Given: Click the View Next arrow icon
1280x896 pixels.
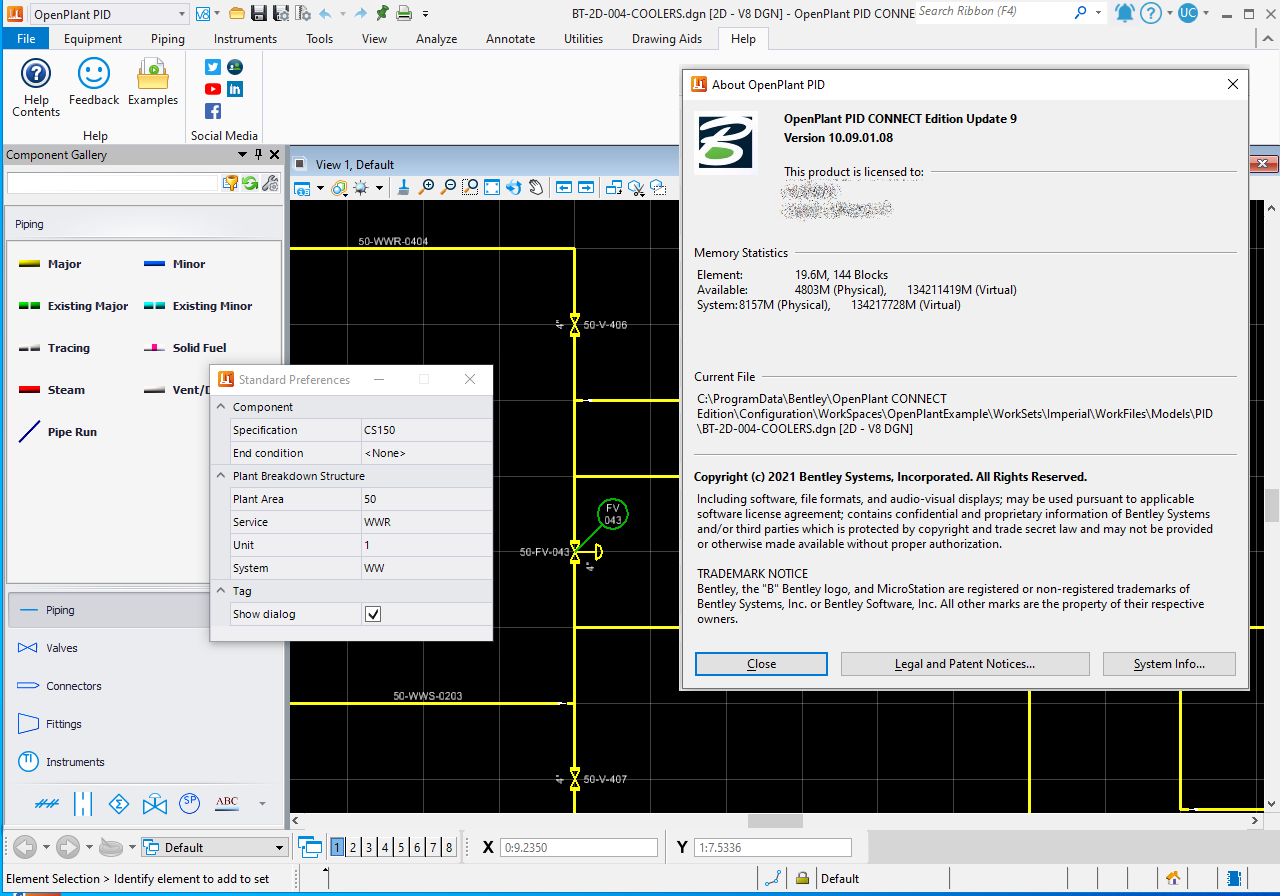Looking at the screenshot, I should click(586, 187).
